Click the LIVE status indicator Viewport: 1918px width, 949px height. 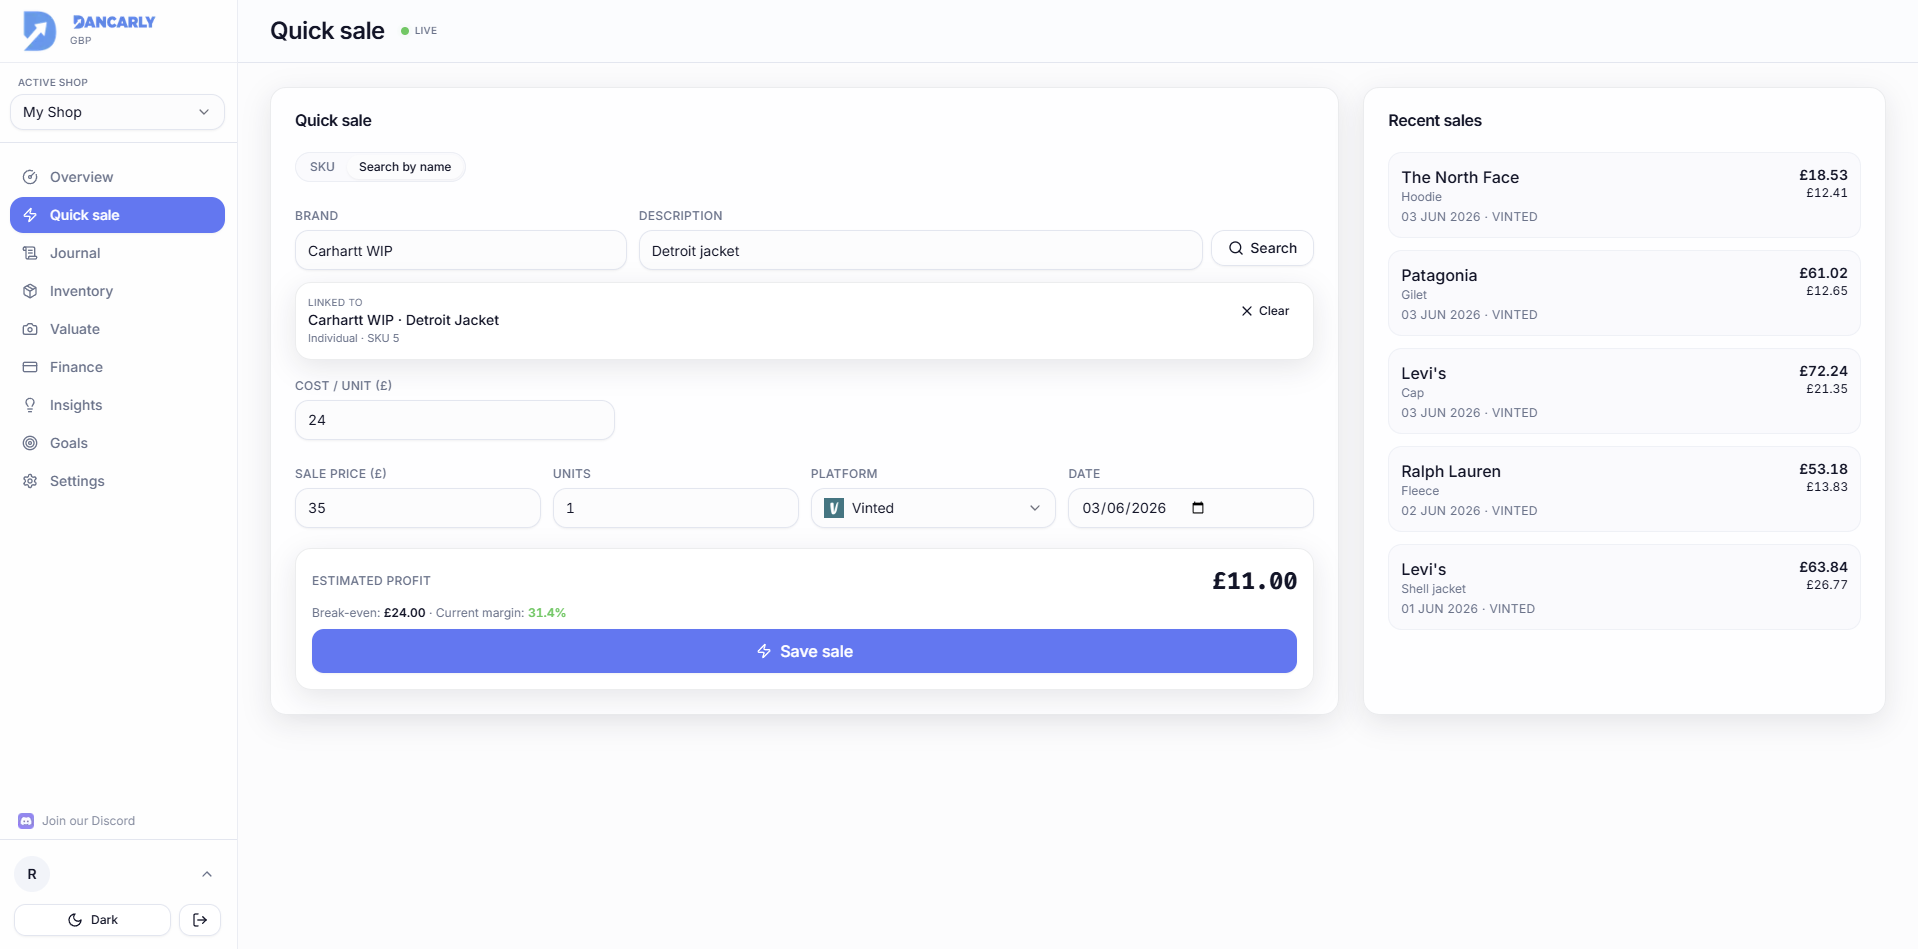click(x=419, y=31)
